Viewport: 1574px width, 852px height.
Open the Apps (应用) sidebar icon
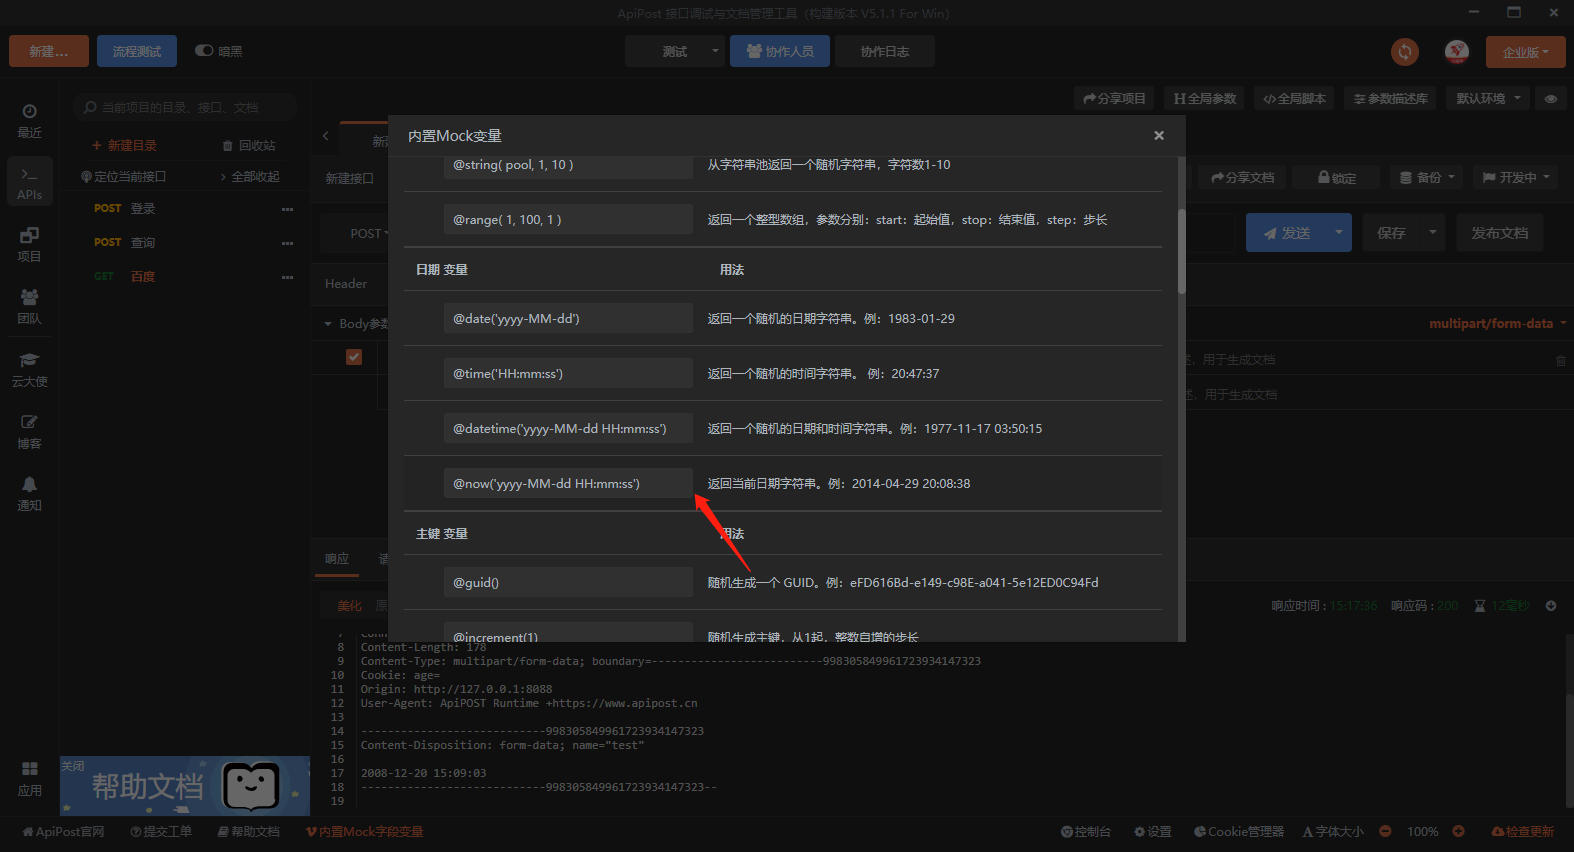pos(29,779)
